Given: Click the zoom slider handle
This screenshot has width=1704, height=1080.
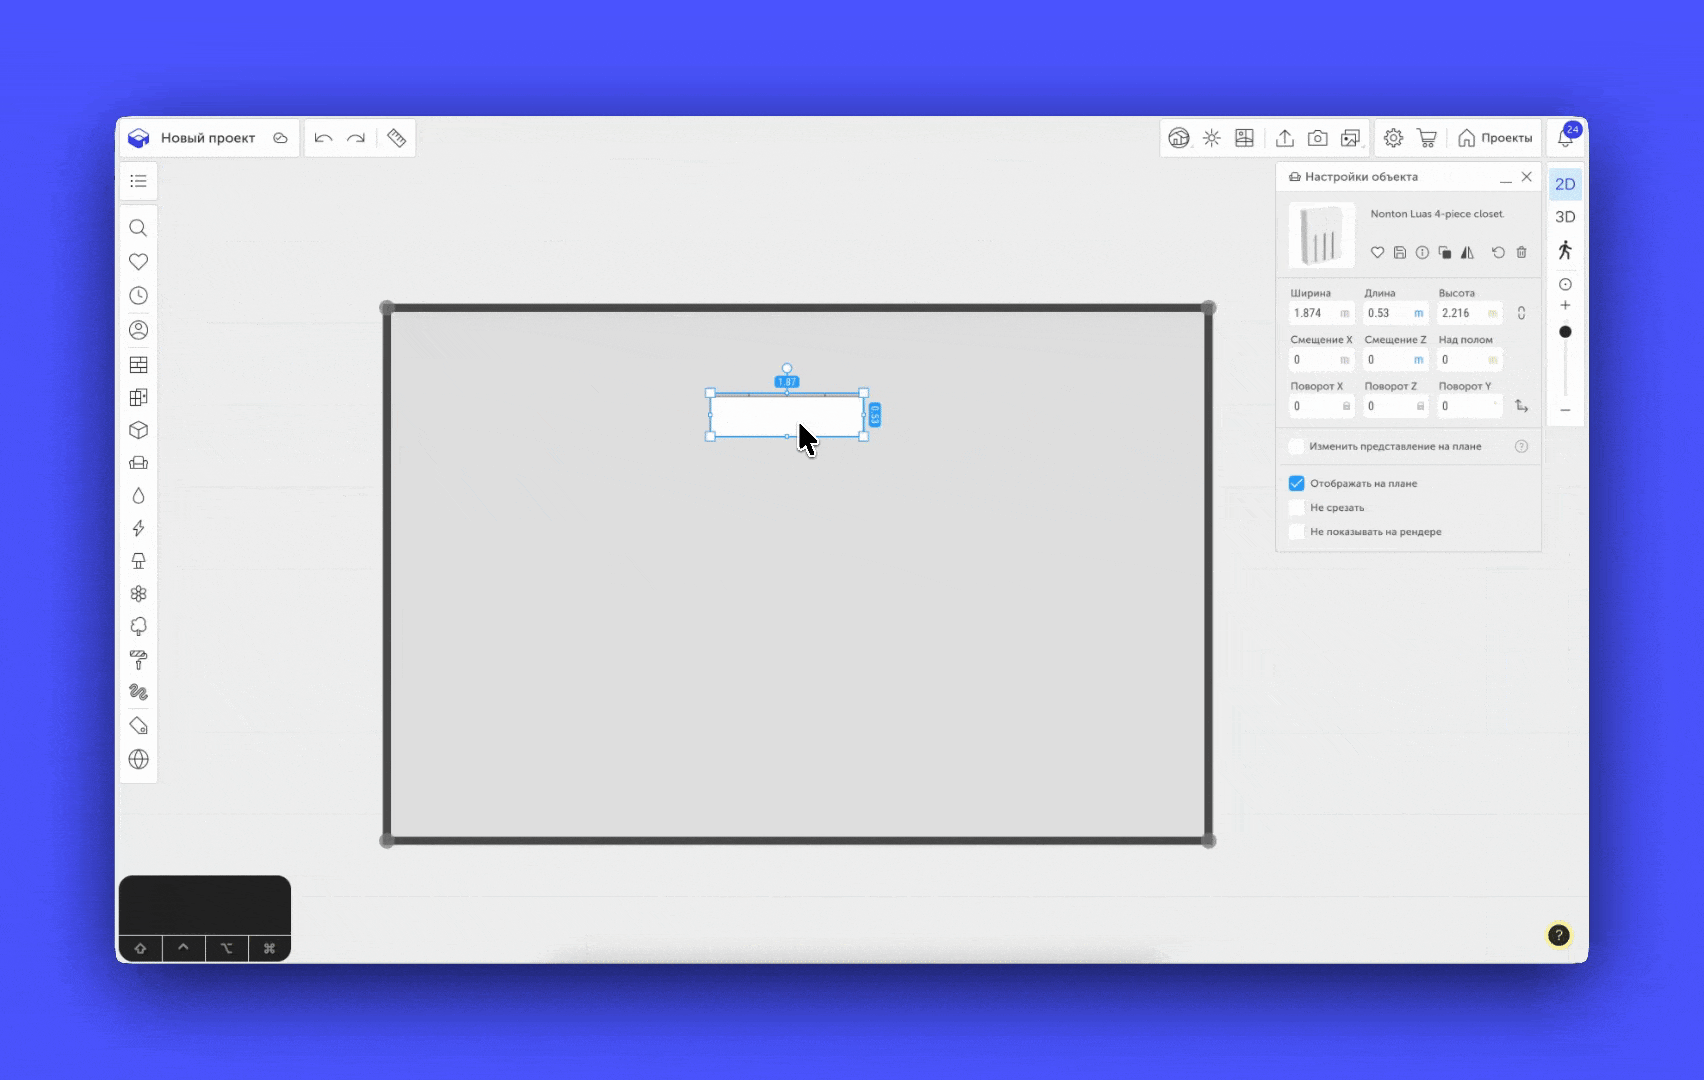Looking at the screenshot, I should click(1565, 332).
